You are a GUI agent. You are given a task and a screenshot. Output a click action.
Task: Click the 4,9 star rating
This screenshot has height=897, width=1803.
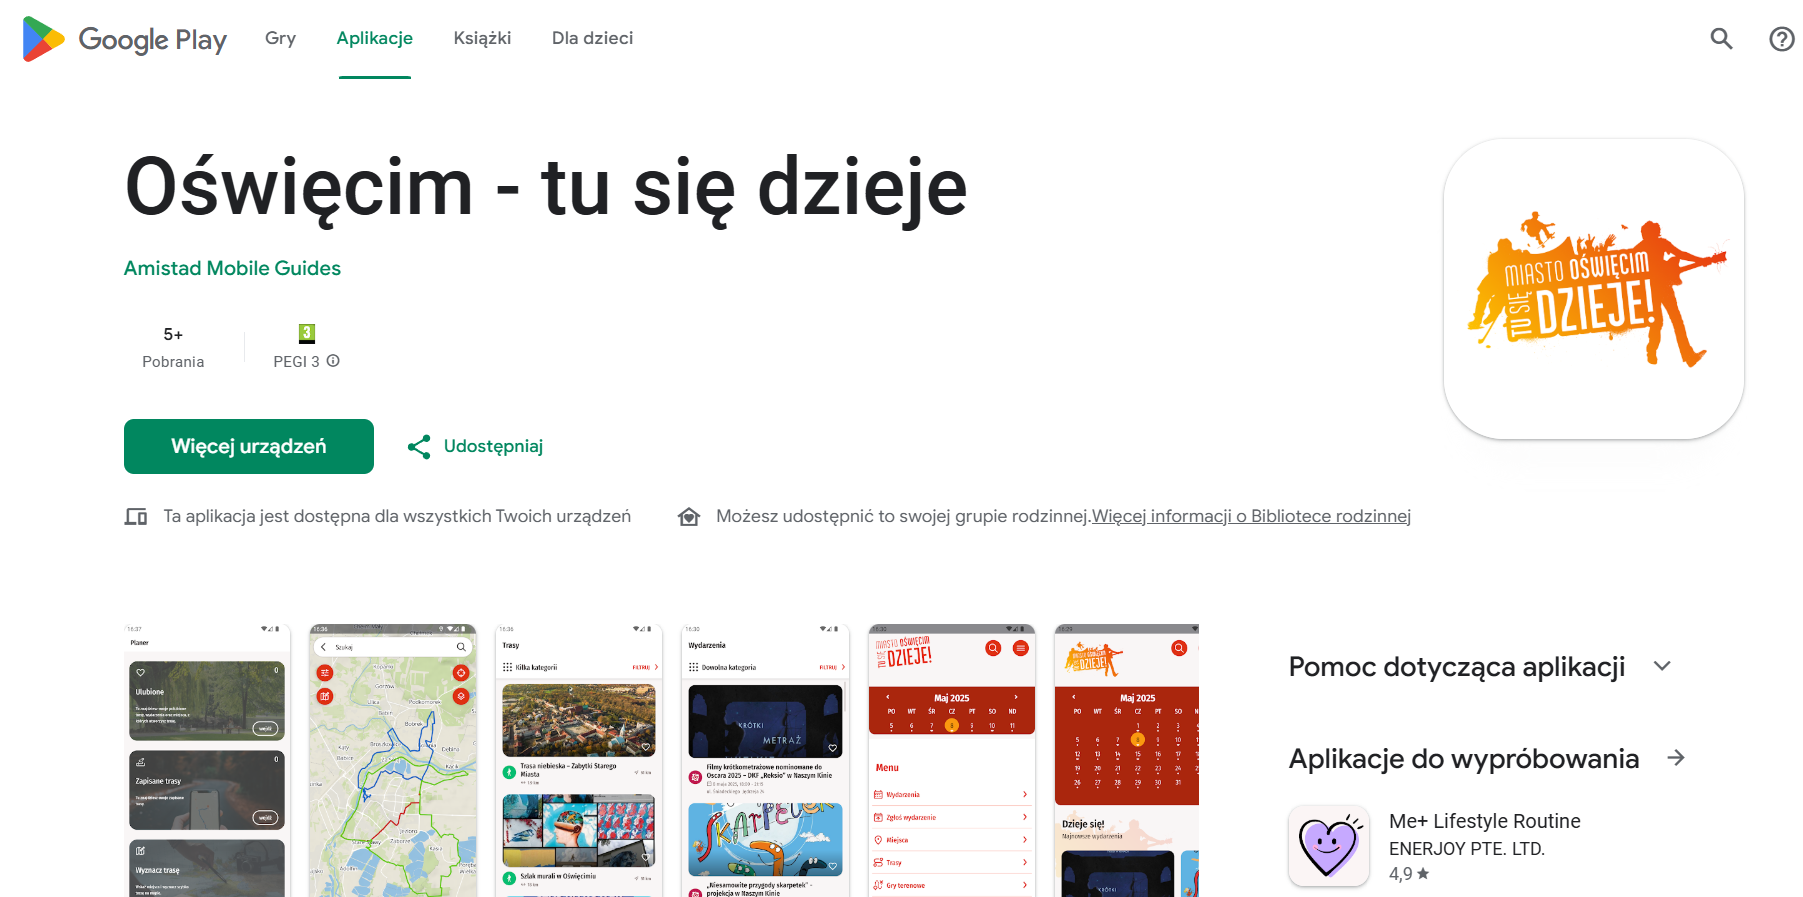pos(1409,874)
